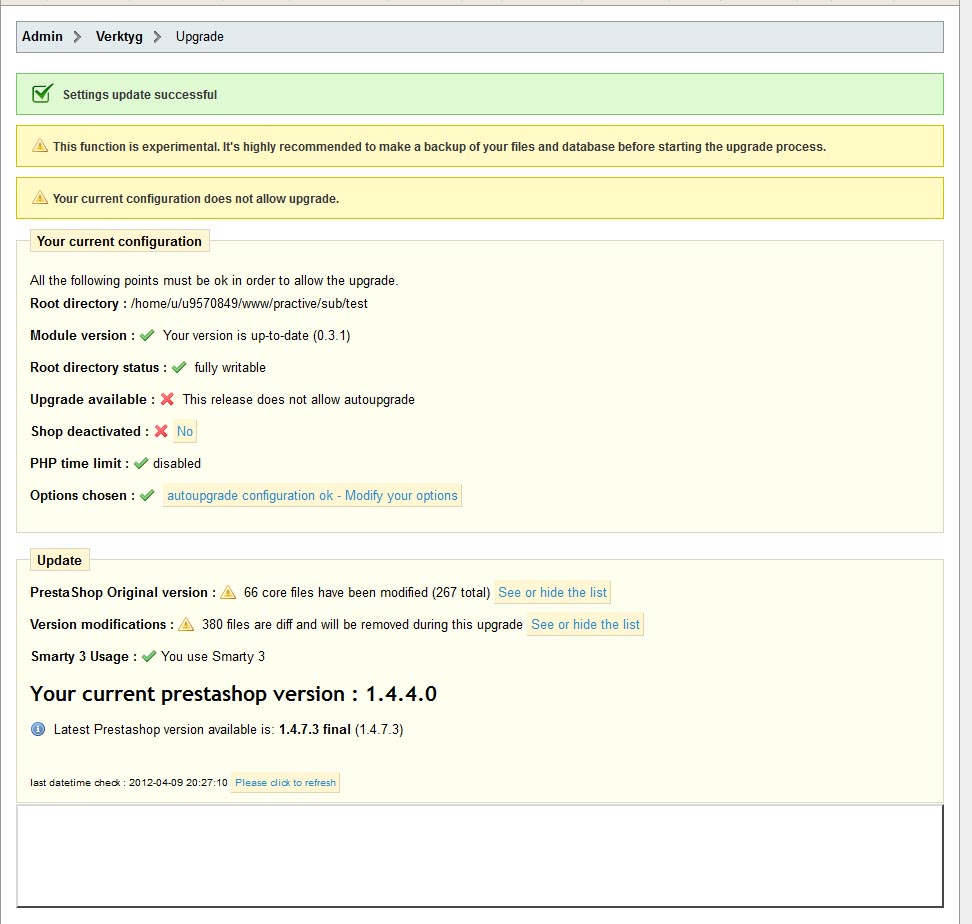
Task: Click the PrestaShop Original version warning icon
Action: coord(228,592)
